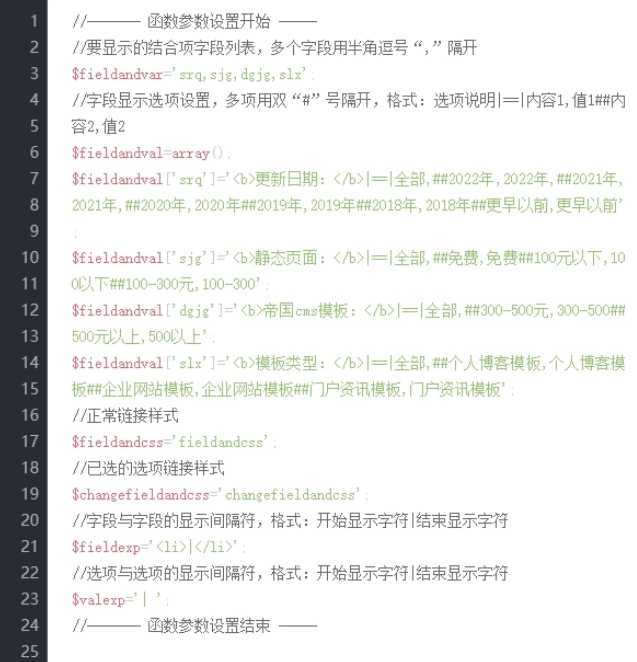
Task: Click the //正常链接样式 comment
Action: (x=125, y=416)
